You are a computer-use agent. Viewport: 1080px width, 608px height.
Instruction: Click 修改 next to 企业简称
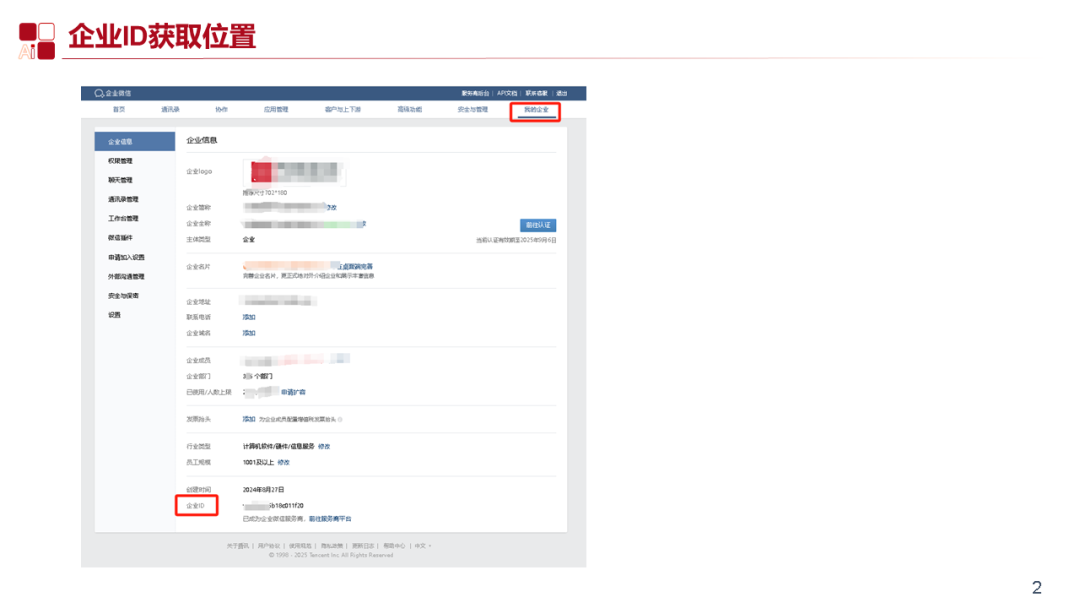coord(332,207)
